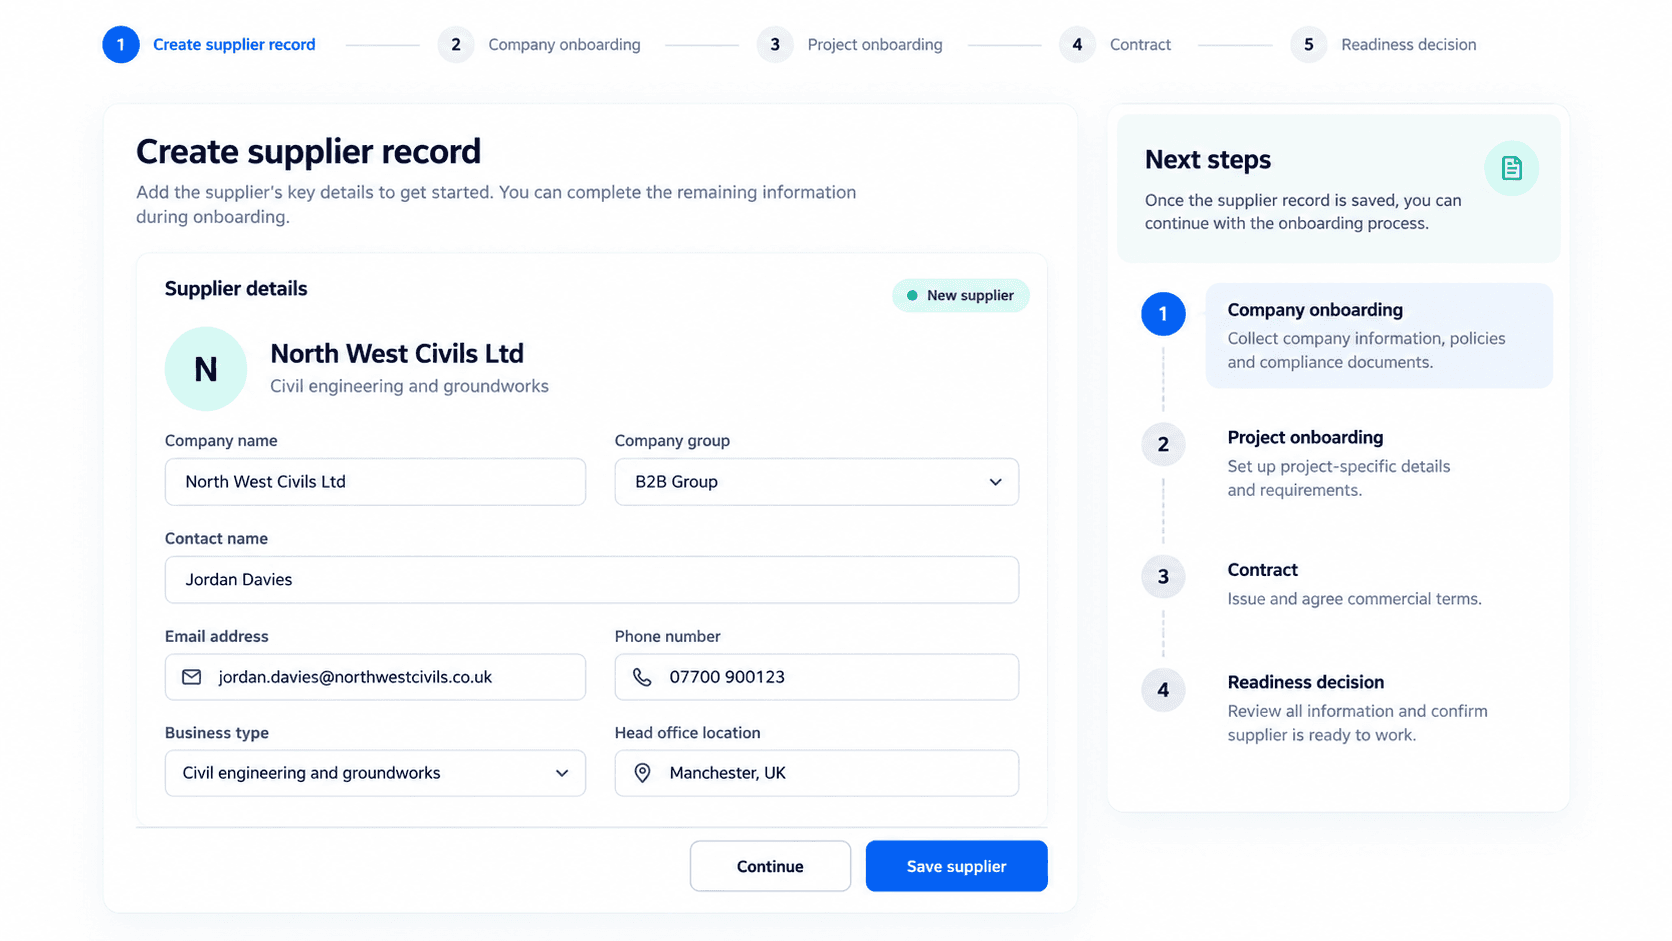Click the Next steps heading
The height and width of the screenshot is (941, 1672).
tap(1208, 160)
